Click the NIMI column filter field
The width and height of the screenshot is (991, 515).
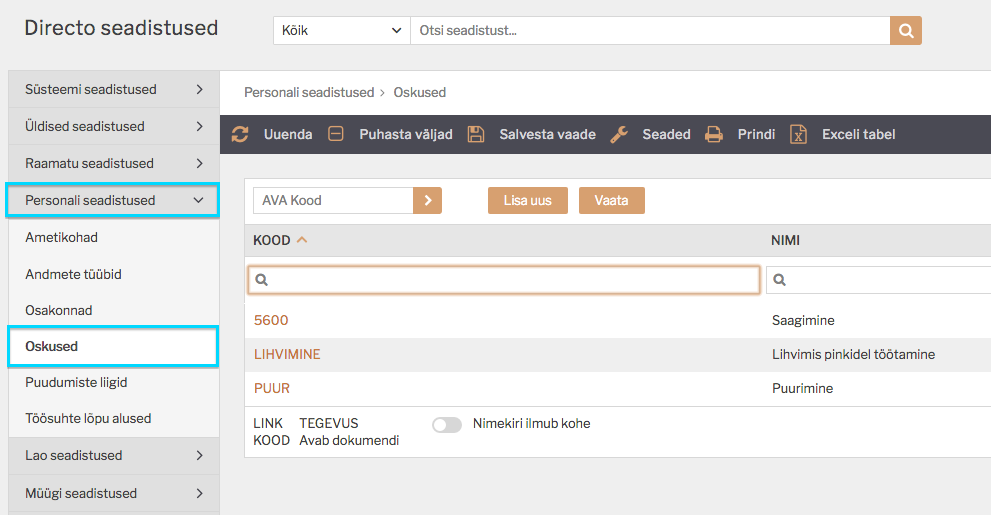(879, 280)
